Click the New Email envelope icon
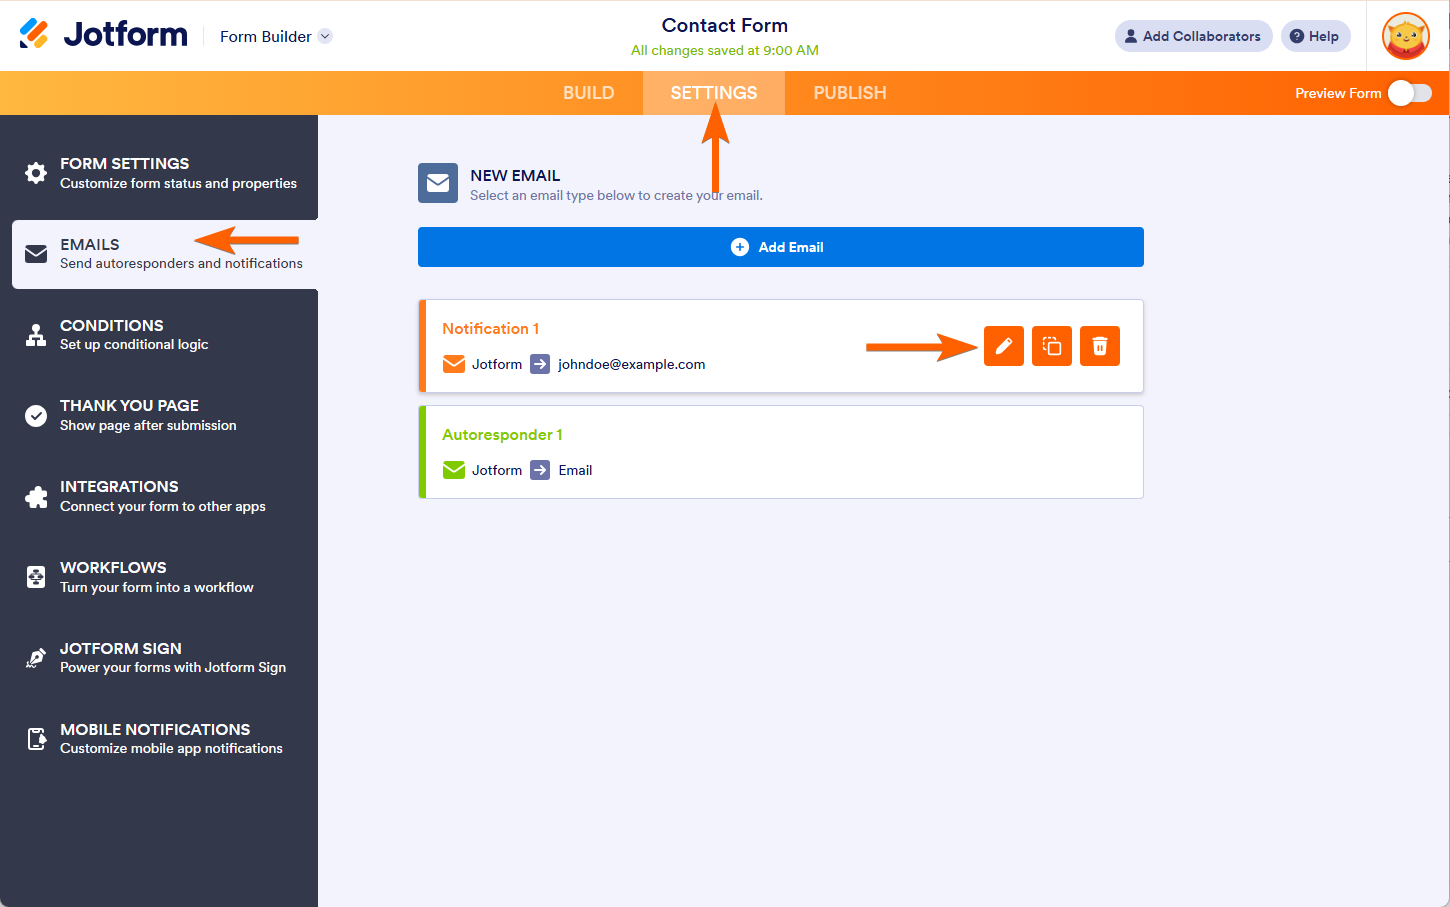This screenshot has width=1450, height=907. [x=438, y=183]
